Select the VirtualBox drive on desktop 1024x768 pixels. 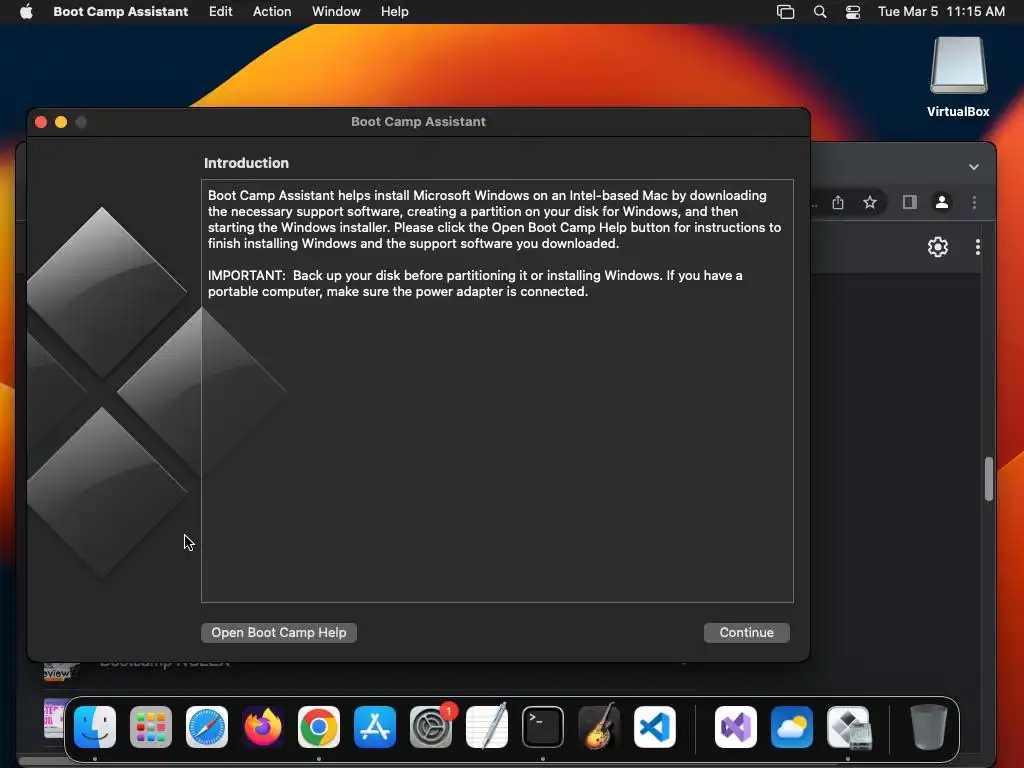pos(958,77)
